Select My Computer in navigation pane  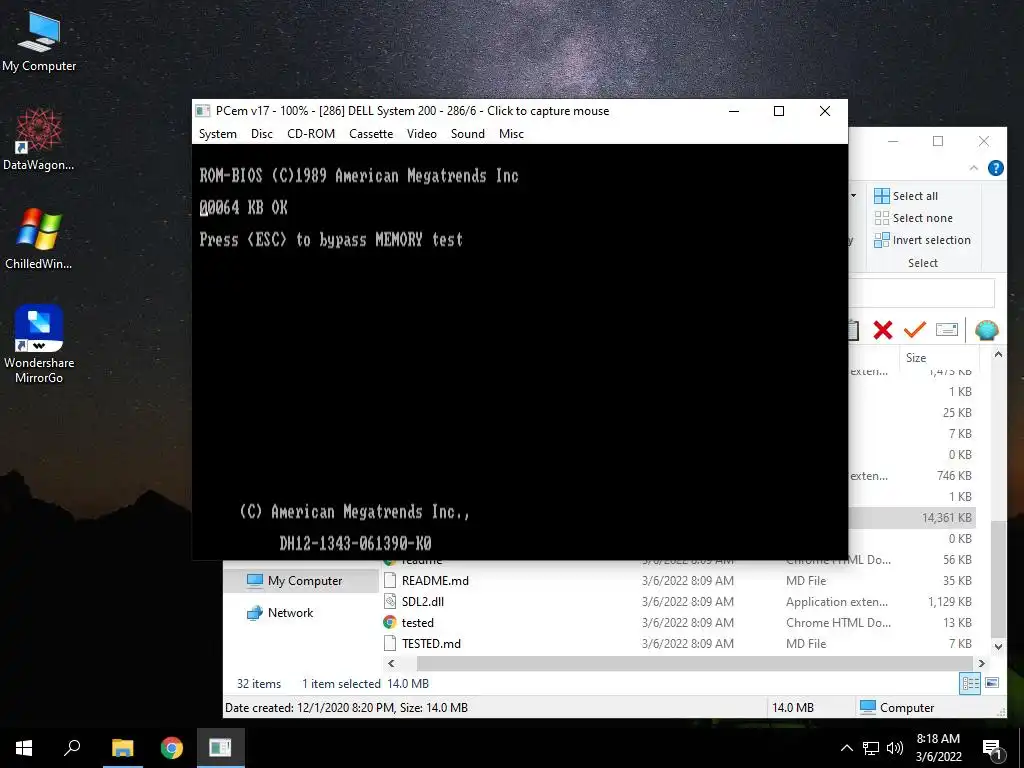[x=301, y=581]
